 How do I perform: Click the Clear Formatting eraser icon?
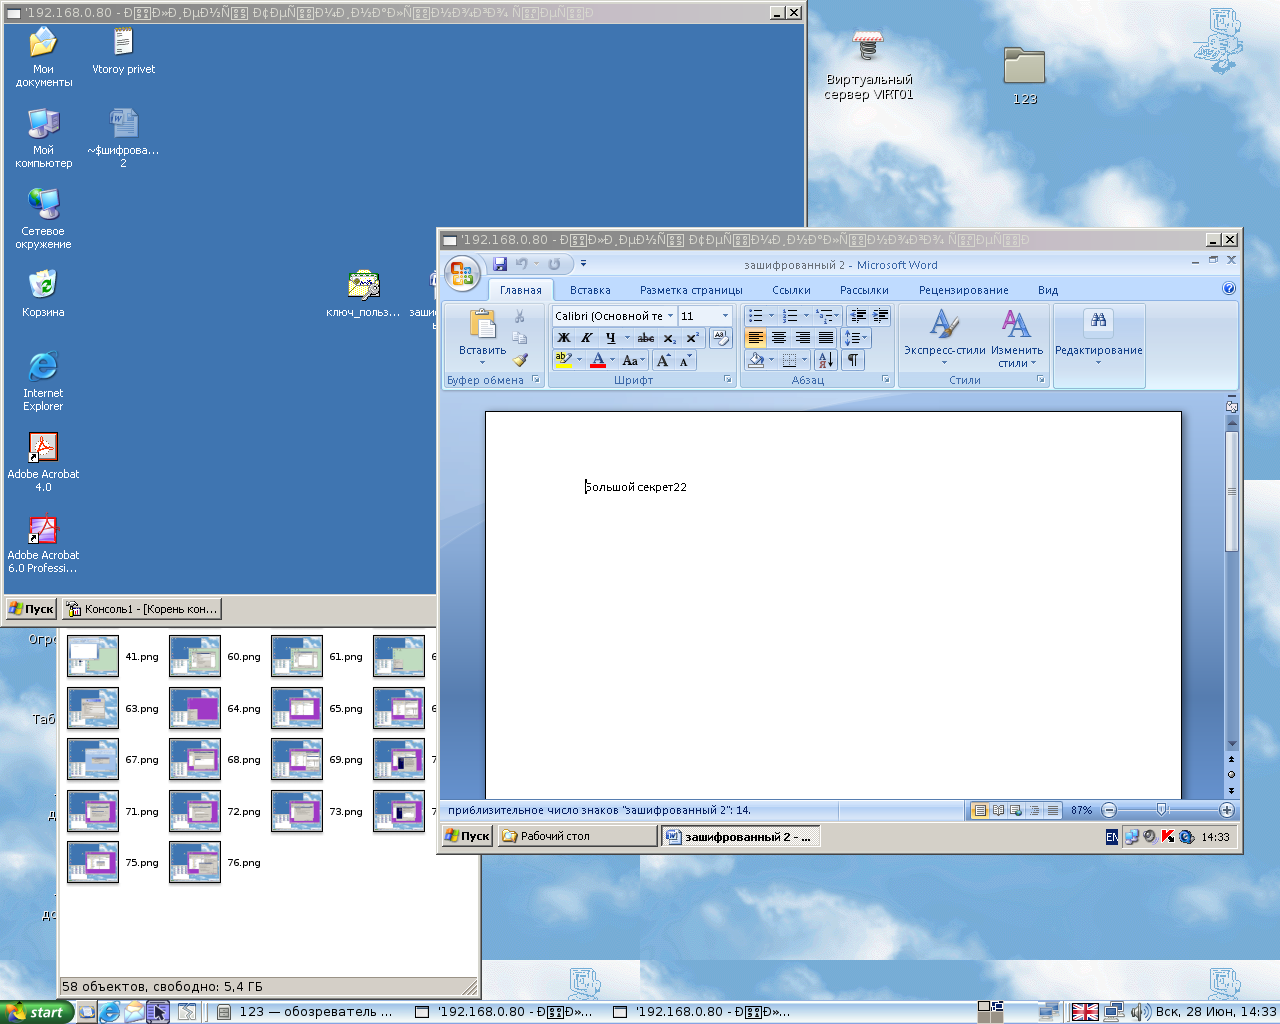tap(720, 338)
